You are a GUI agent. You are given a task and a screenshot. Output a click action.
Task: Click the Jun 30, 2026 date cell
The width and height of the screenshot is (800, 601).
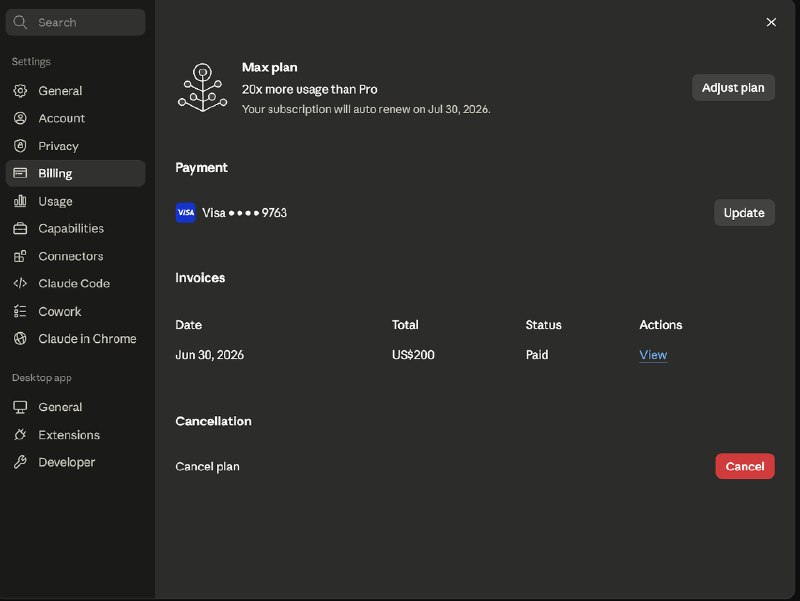tap(210, 355)
